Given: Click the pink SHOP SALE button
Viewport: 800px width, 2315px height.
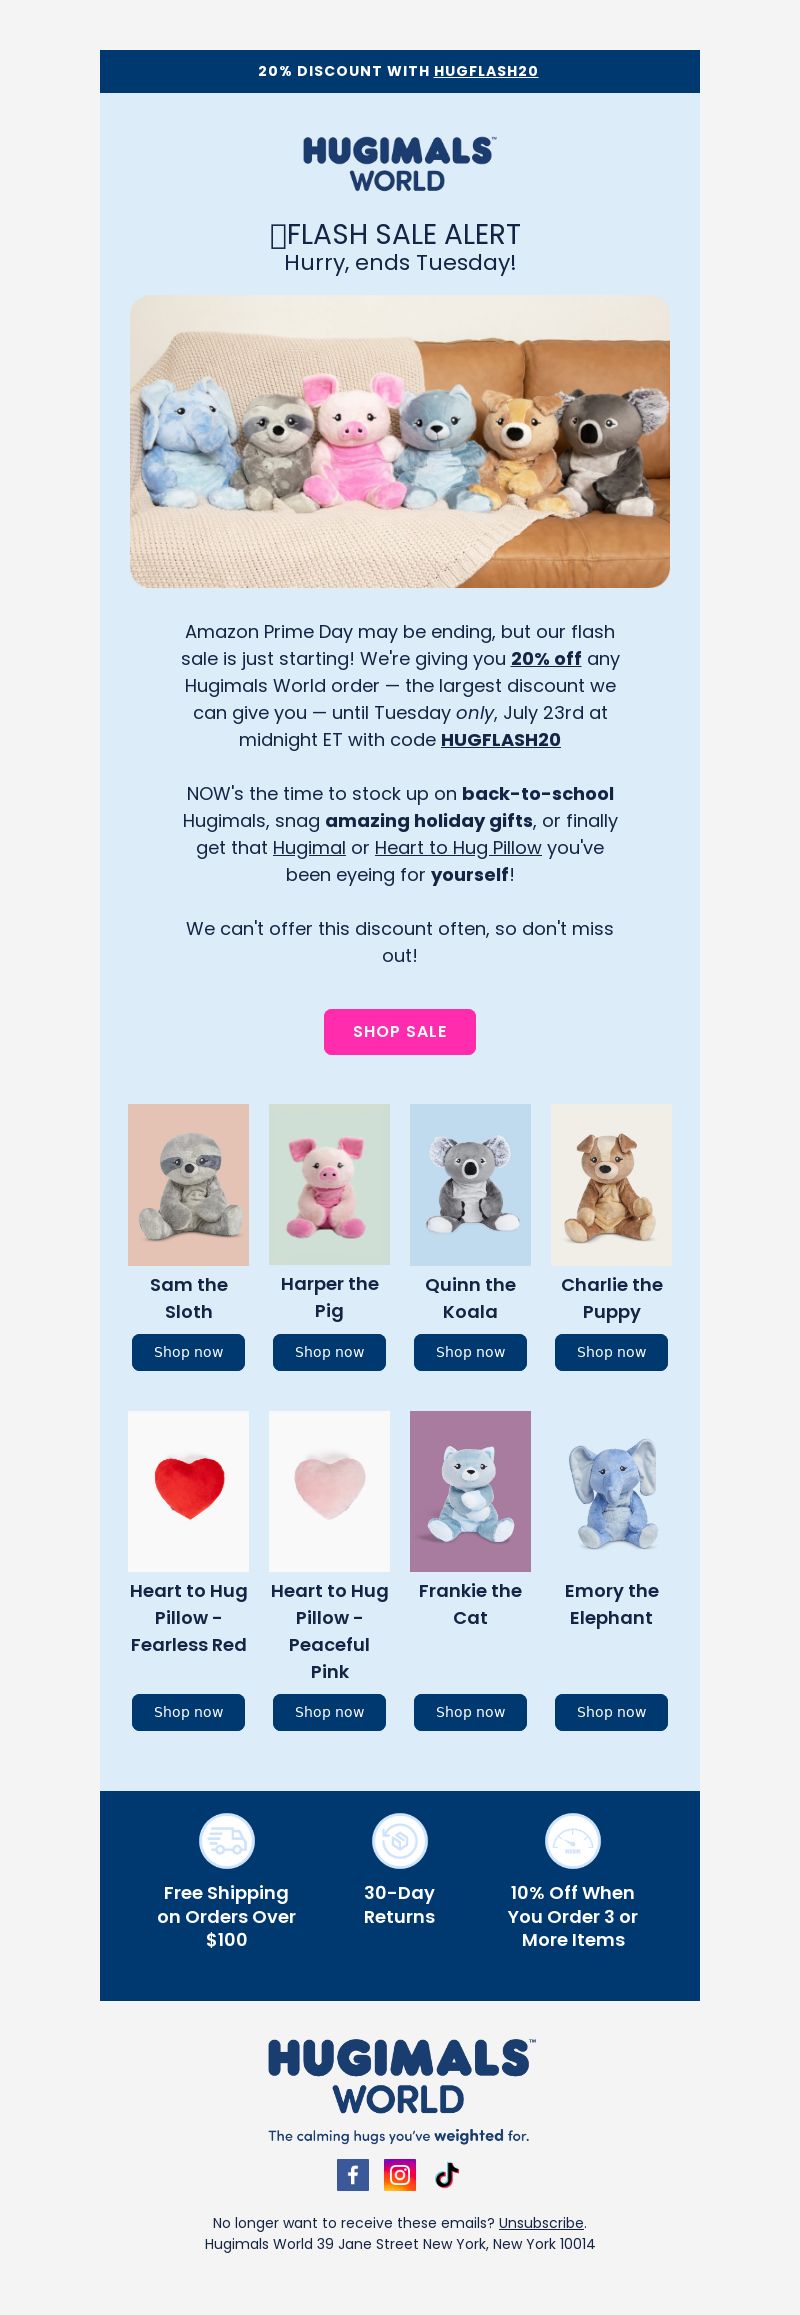Looking at the screenshot, I should coord(400,1031).
